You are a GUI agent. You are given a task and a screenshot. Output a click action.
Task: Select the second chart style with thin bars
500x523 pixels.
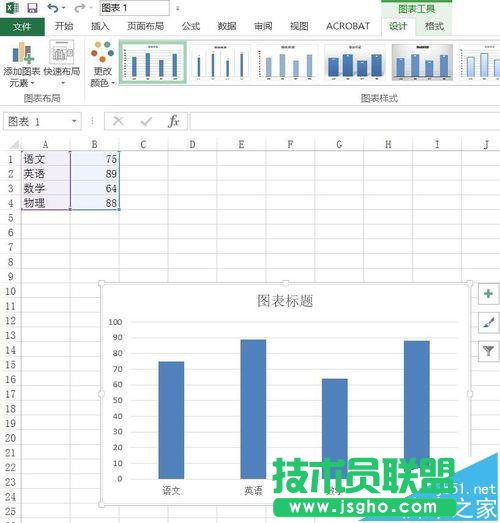click(x=220, y=63)
